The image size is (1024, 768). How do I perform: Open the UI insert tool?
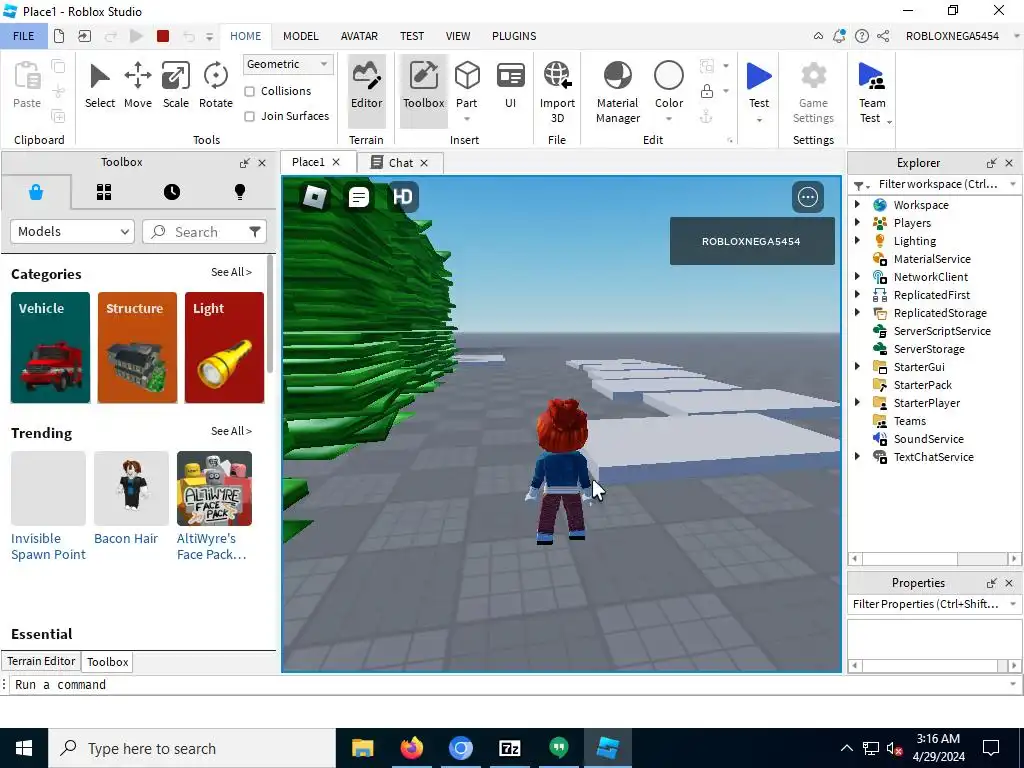[510, 86]
